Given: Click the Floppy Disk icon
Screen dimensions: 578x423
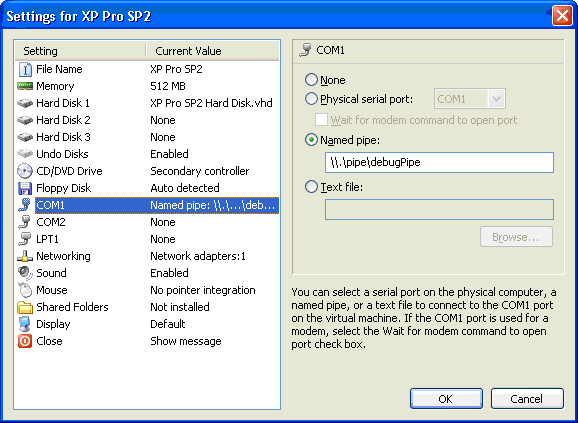Looking at the screenshot, I should point(25,188).
